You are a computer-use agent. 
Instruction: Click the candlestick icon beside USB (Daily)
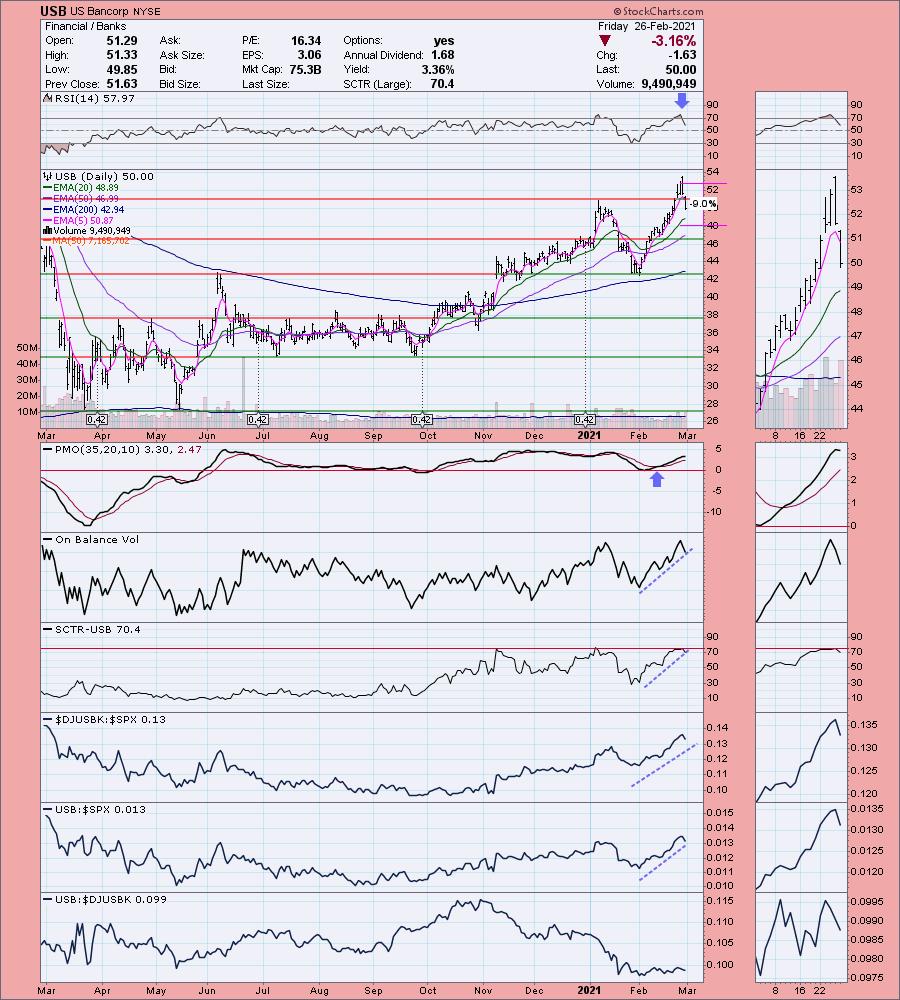[48, 177]
